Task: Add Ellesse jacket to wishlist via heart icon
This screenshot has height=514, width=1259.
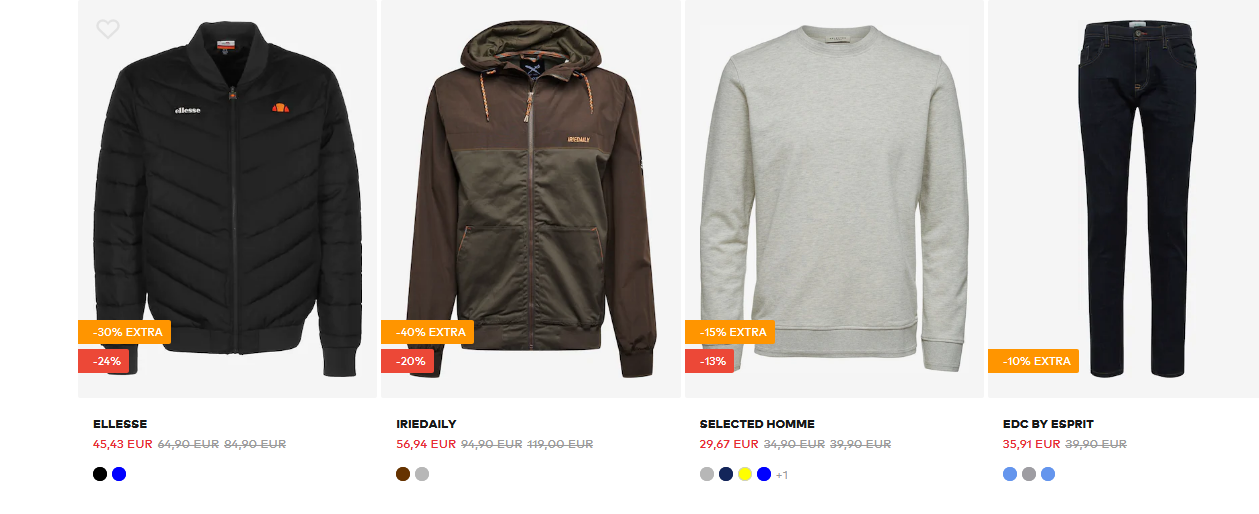Action: click(108, 29)
